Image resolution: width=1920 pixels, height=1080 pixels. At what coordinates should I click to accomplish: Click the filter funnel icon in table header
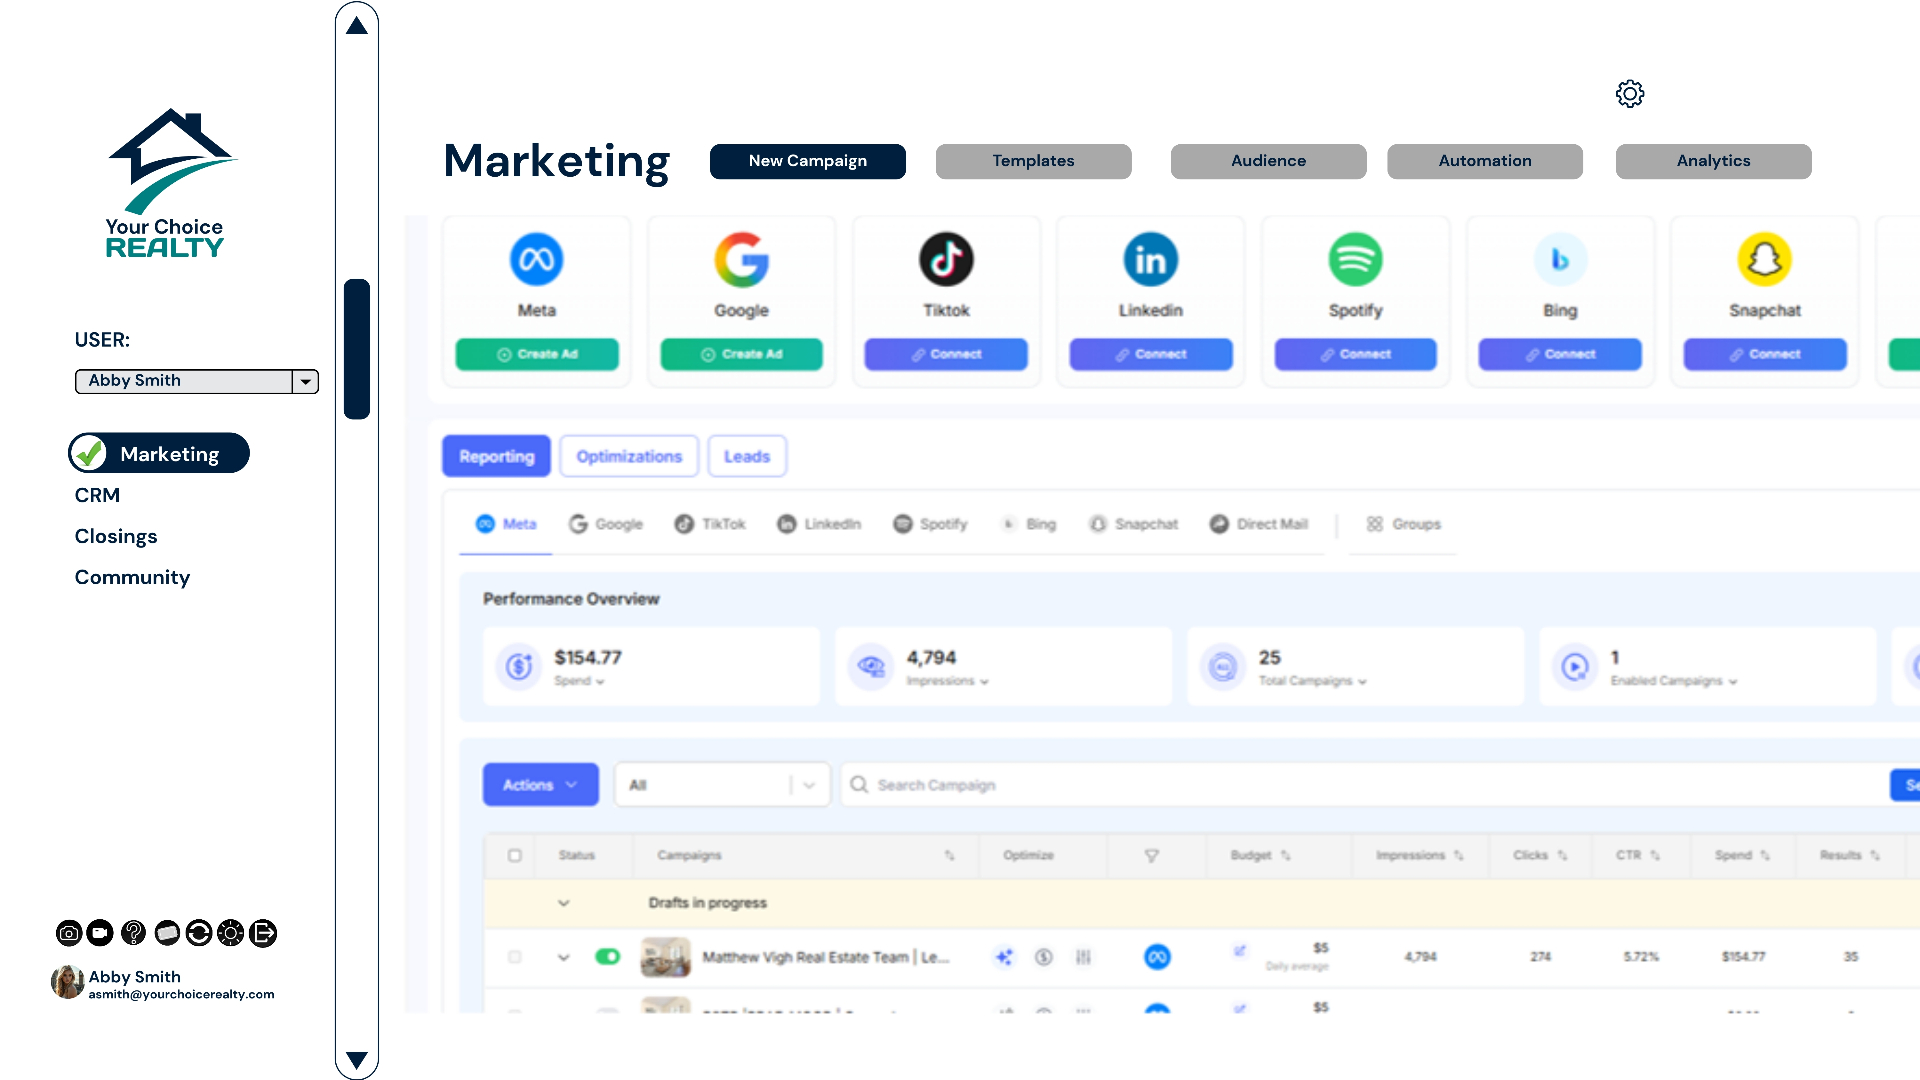pos(1152,856)
